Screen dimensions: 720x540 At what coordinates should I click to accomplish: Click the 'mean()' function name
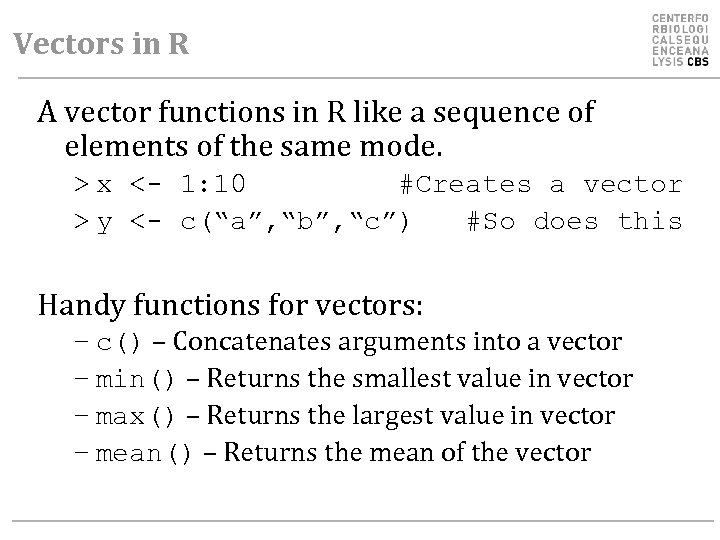[143, 453]
